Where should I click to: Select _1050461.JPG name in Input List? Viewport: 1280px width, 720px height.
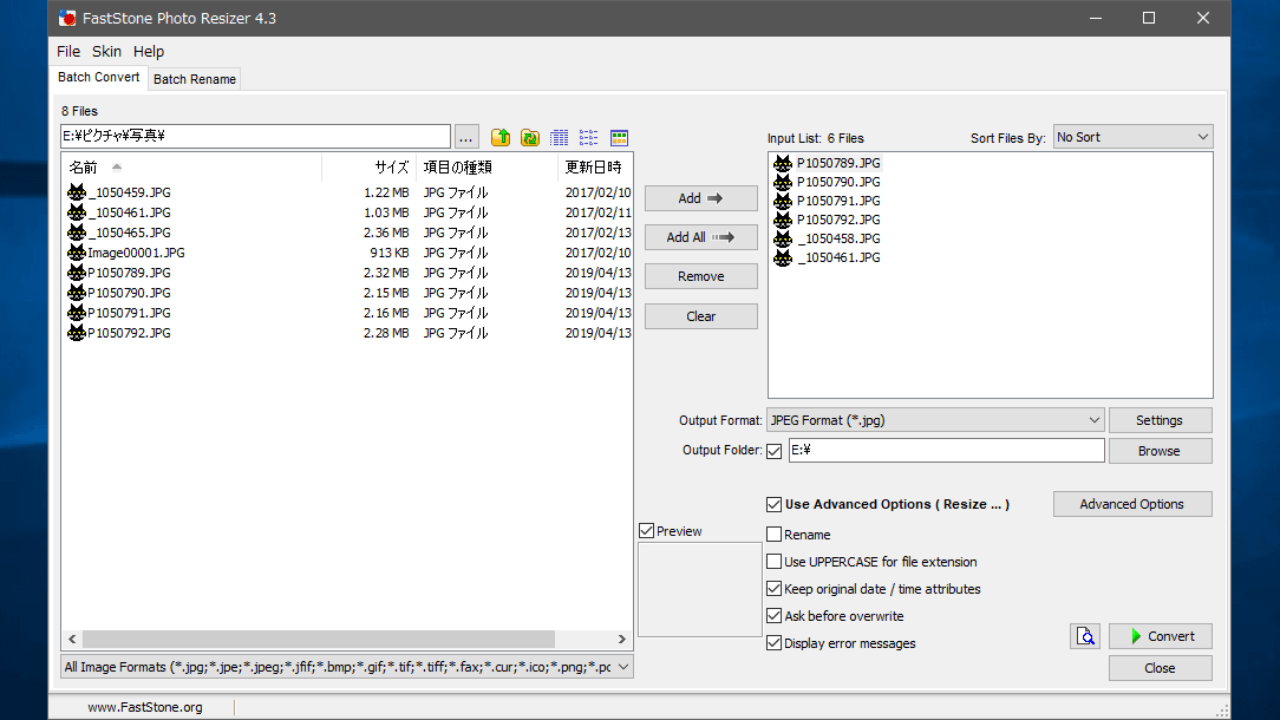pyautogui.click(x=839, y=258)
